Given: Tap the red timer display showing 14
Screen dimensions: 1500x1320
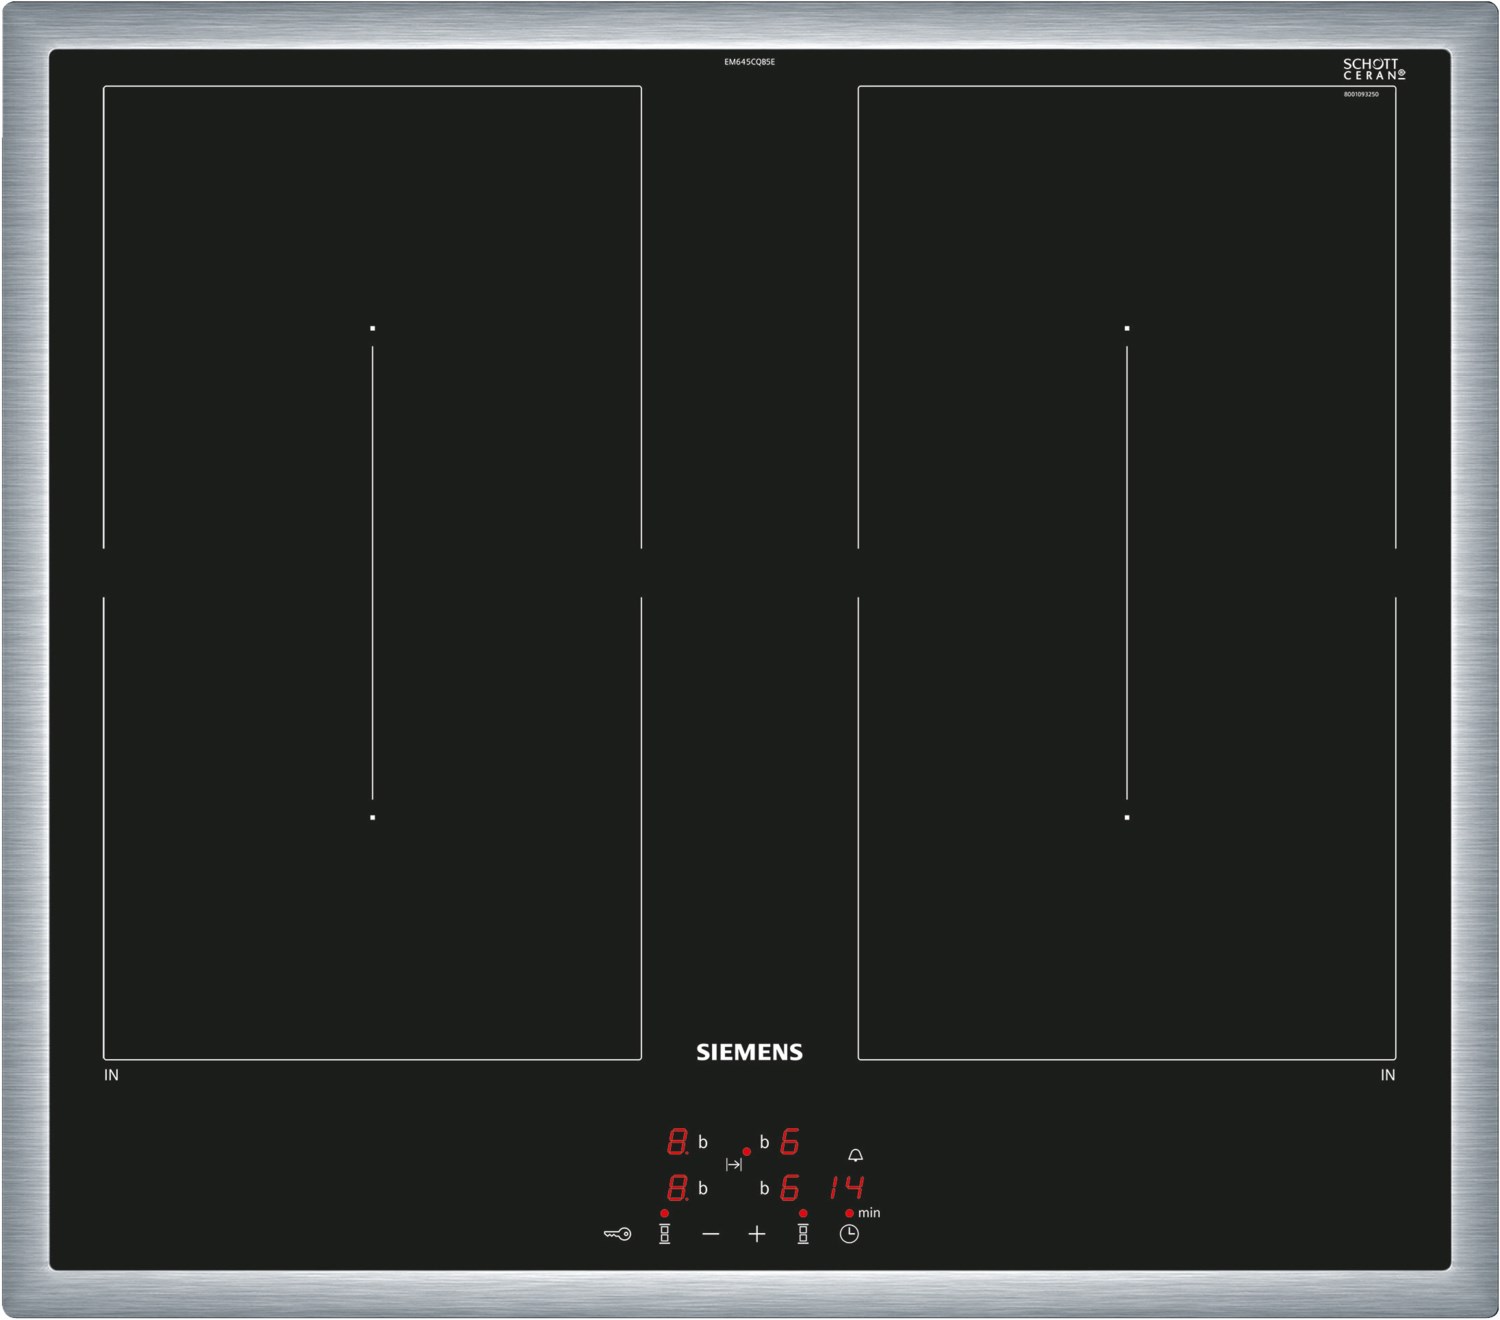Looking at the screenshot, I should (x=846, y=1187).
